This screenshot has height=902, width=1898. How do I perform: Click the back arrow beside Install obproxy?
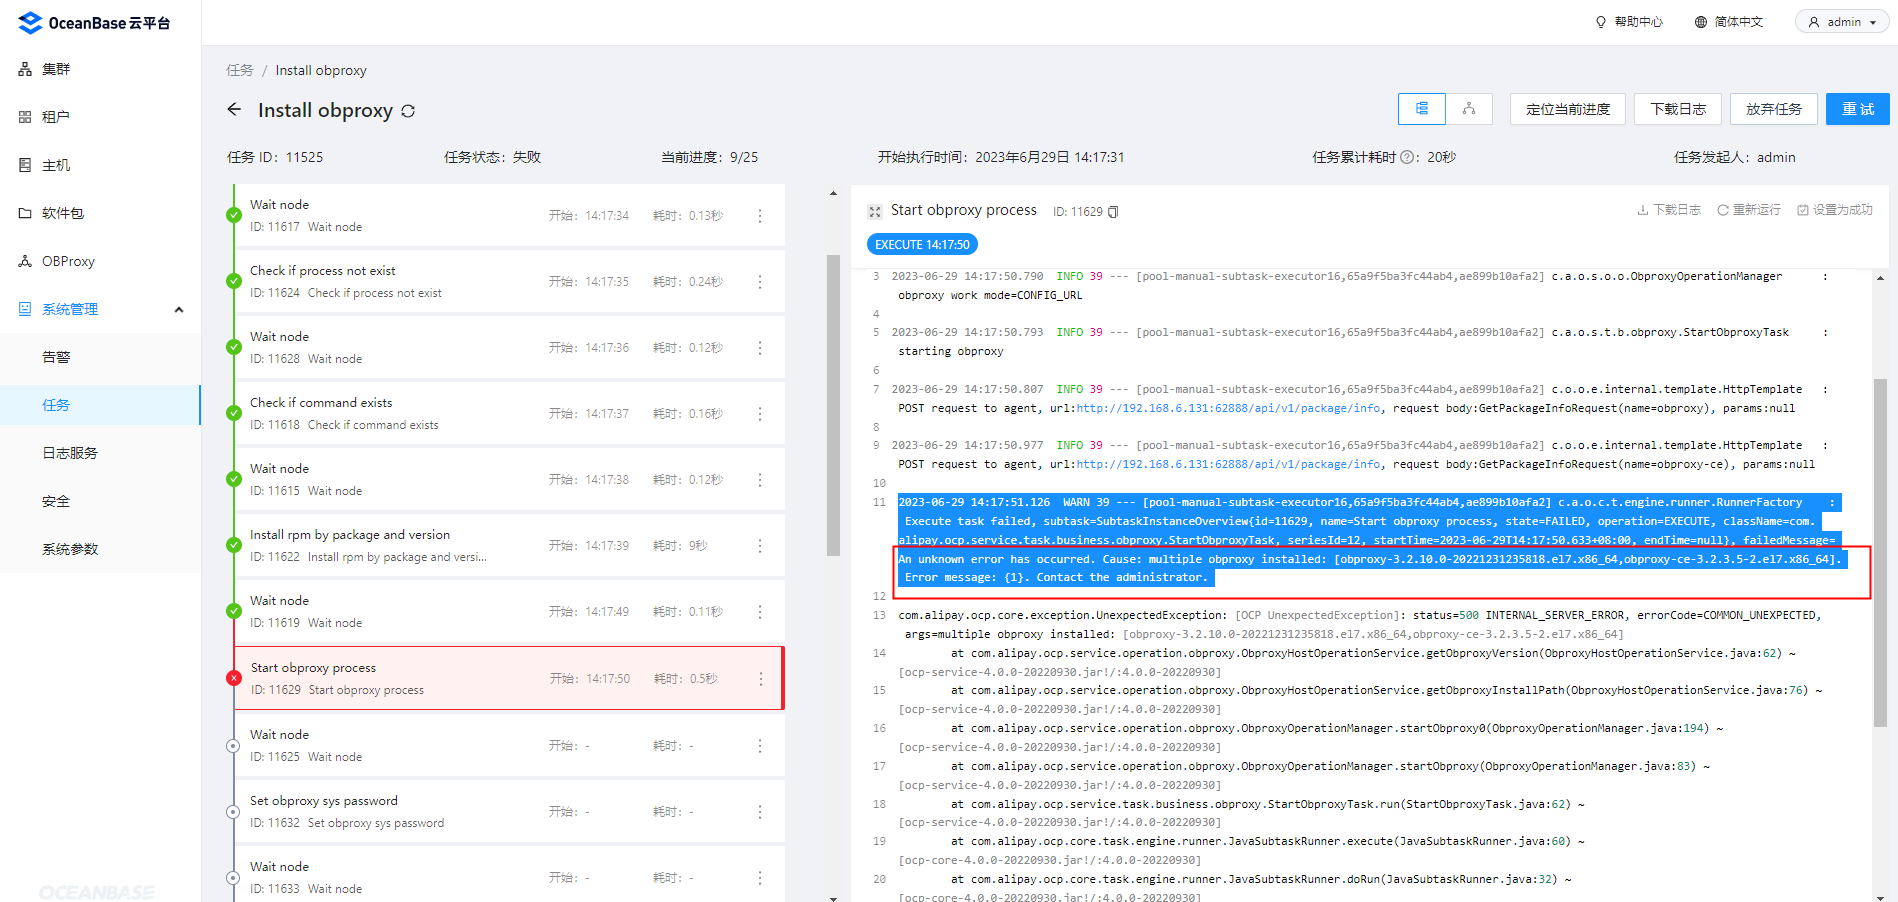(x=234, y=110)
